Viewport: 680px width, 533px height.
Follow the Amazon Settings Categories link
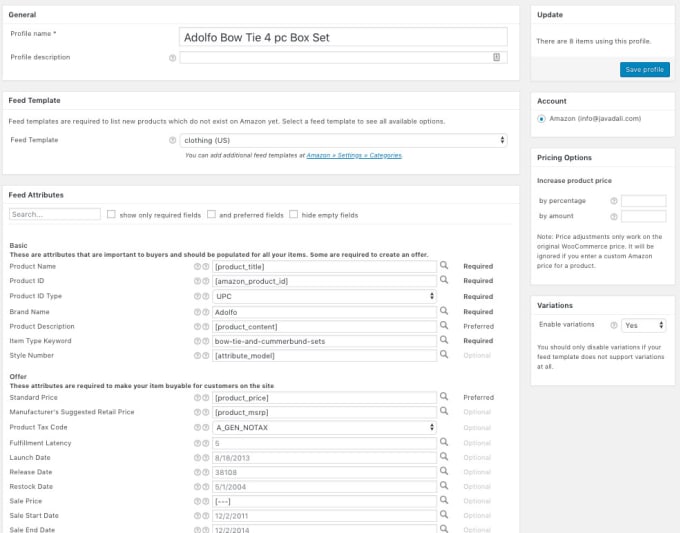(354, 155)
